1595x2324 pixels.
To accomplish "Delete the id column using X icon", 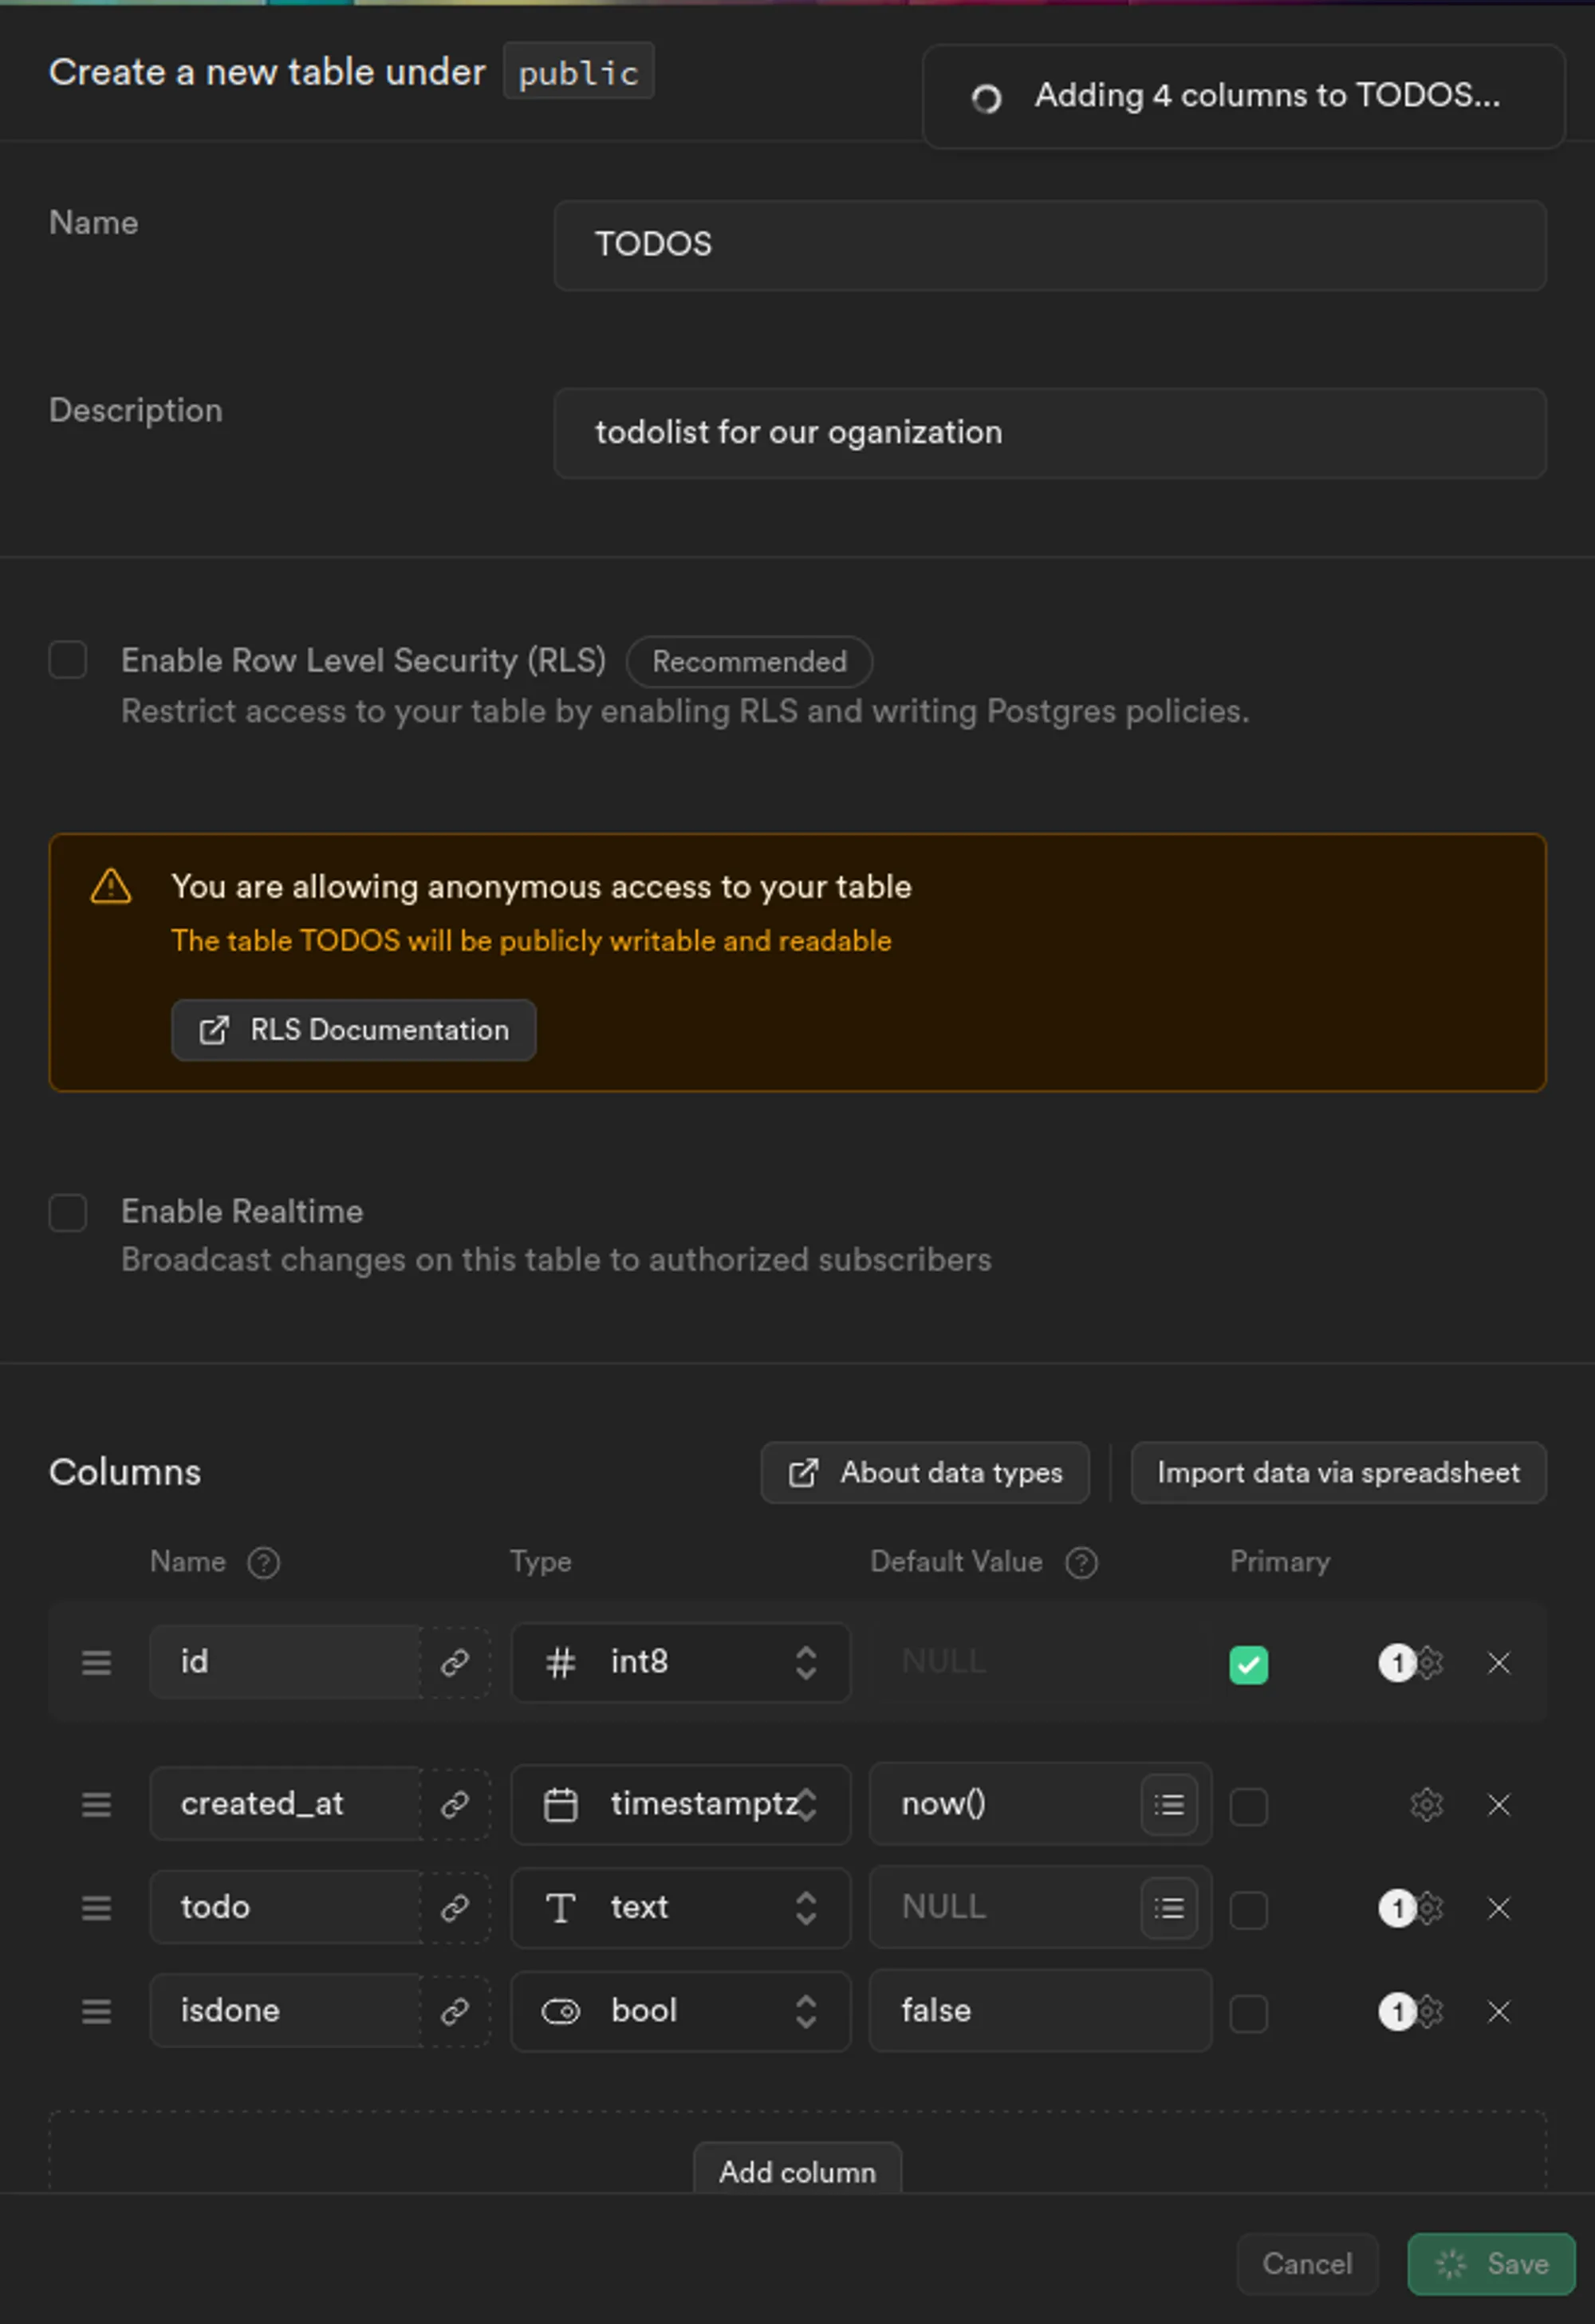I will 1498,1662.
